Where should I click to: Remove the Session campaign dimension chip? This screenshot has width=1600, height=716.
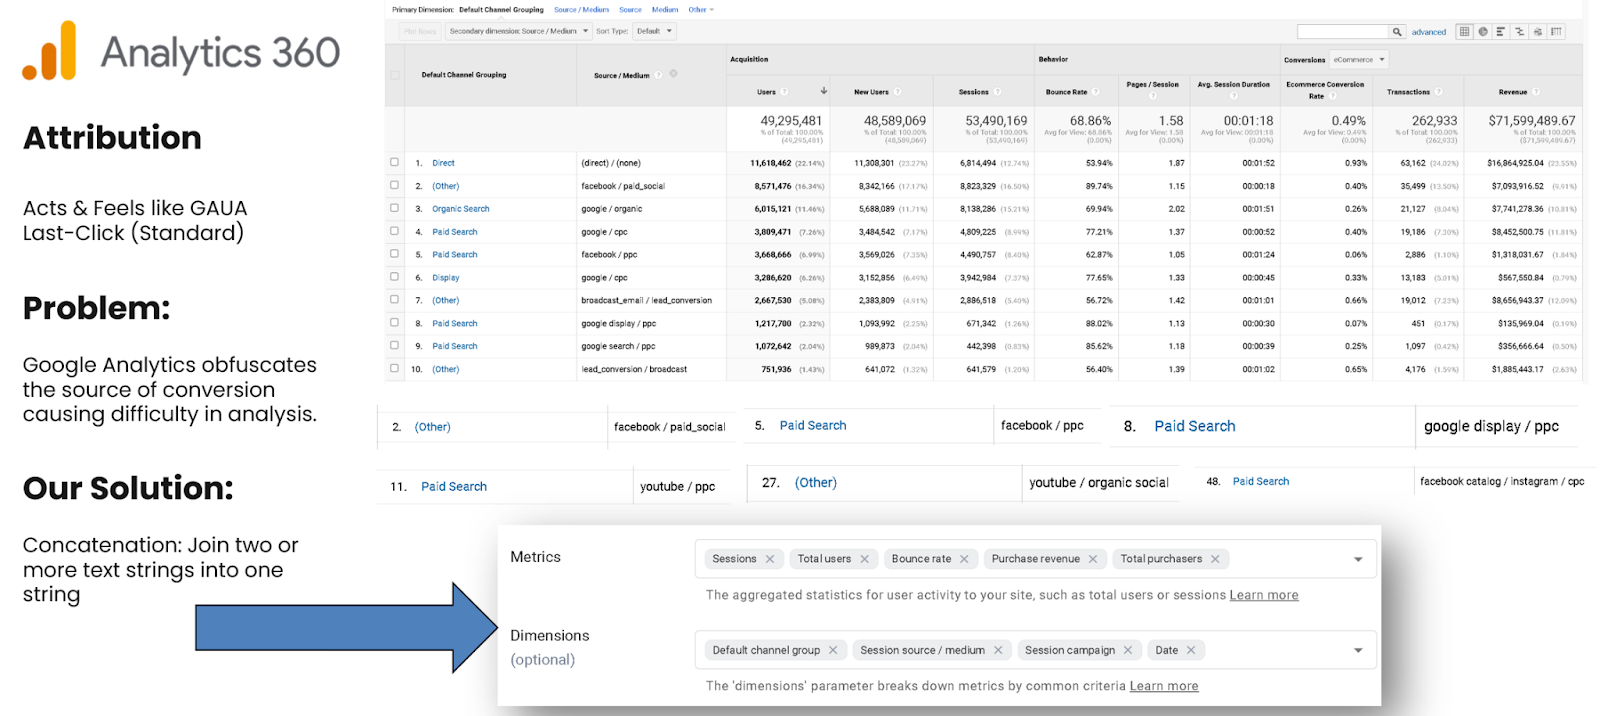pos(1128,650)
